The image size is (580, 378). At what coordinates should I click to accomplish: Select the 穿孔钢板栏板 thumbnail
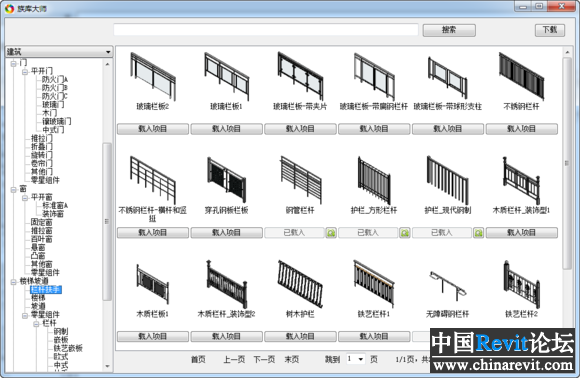[226, 180]
